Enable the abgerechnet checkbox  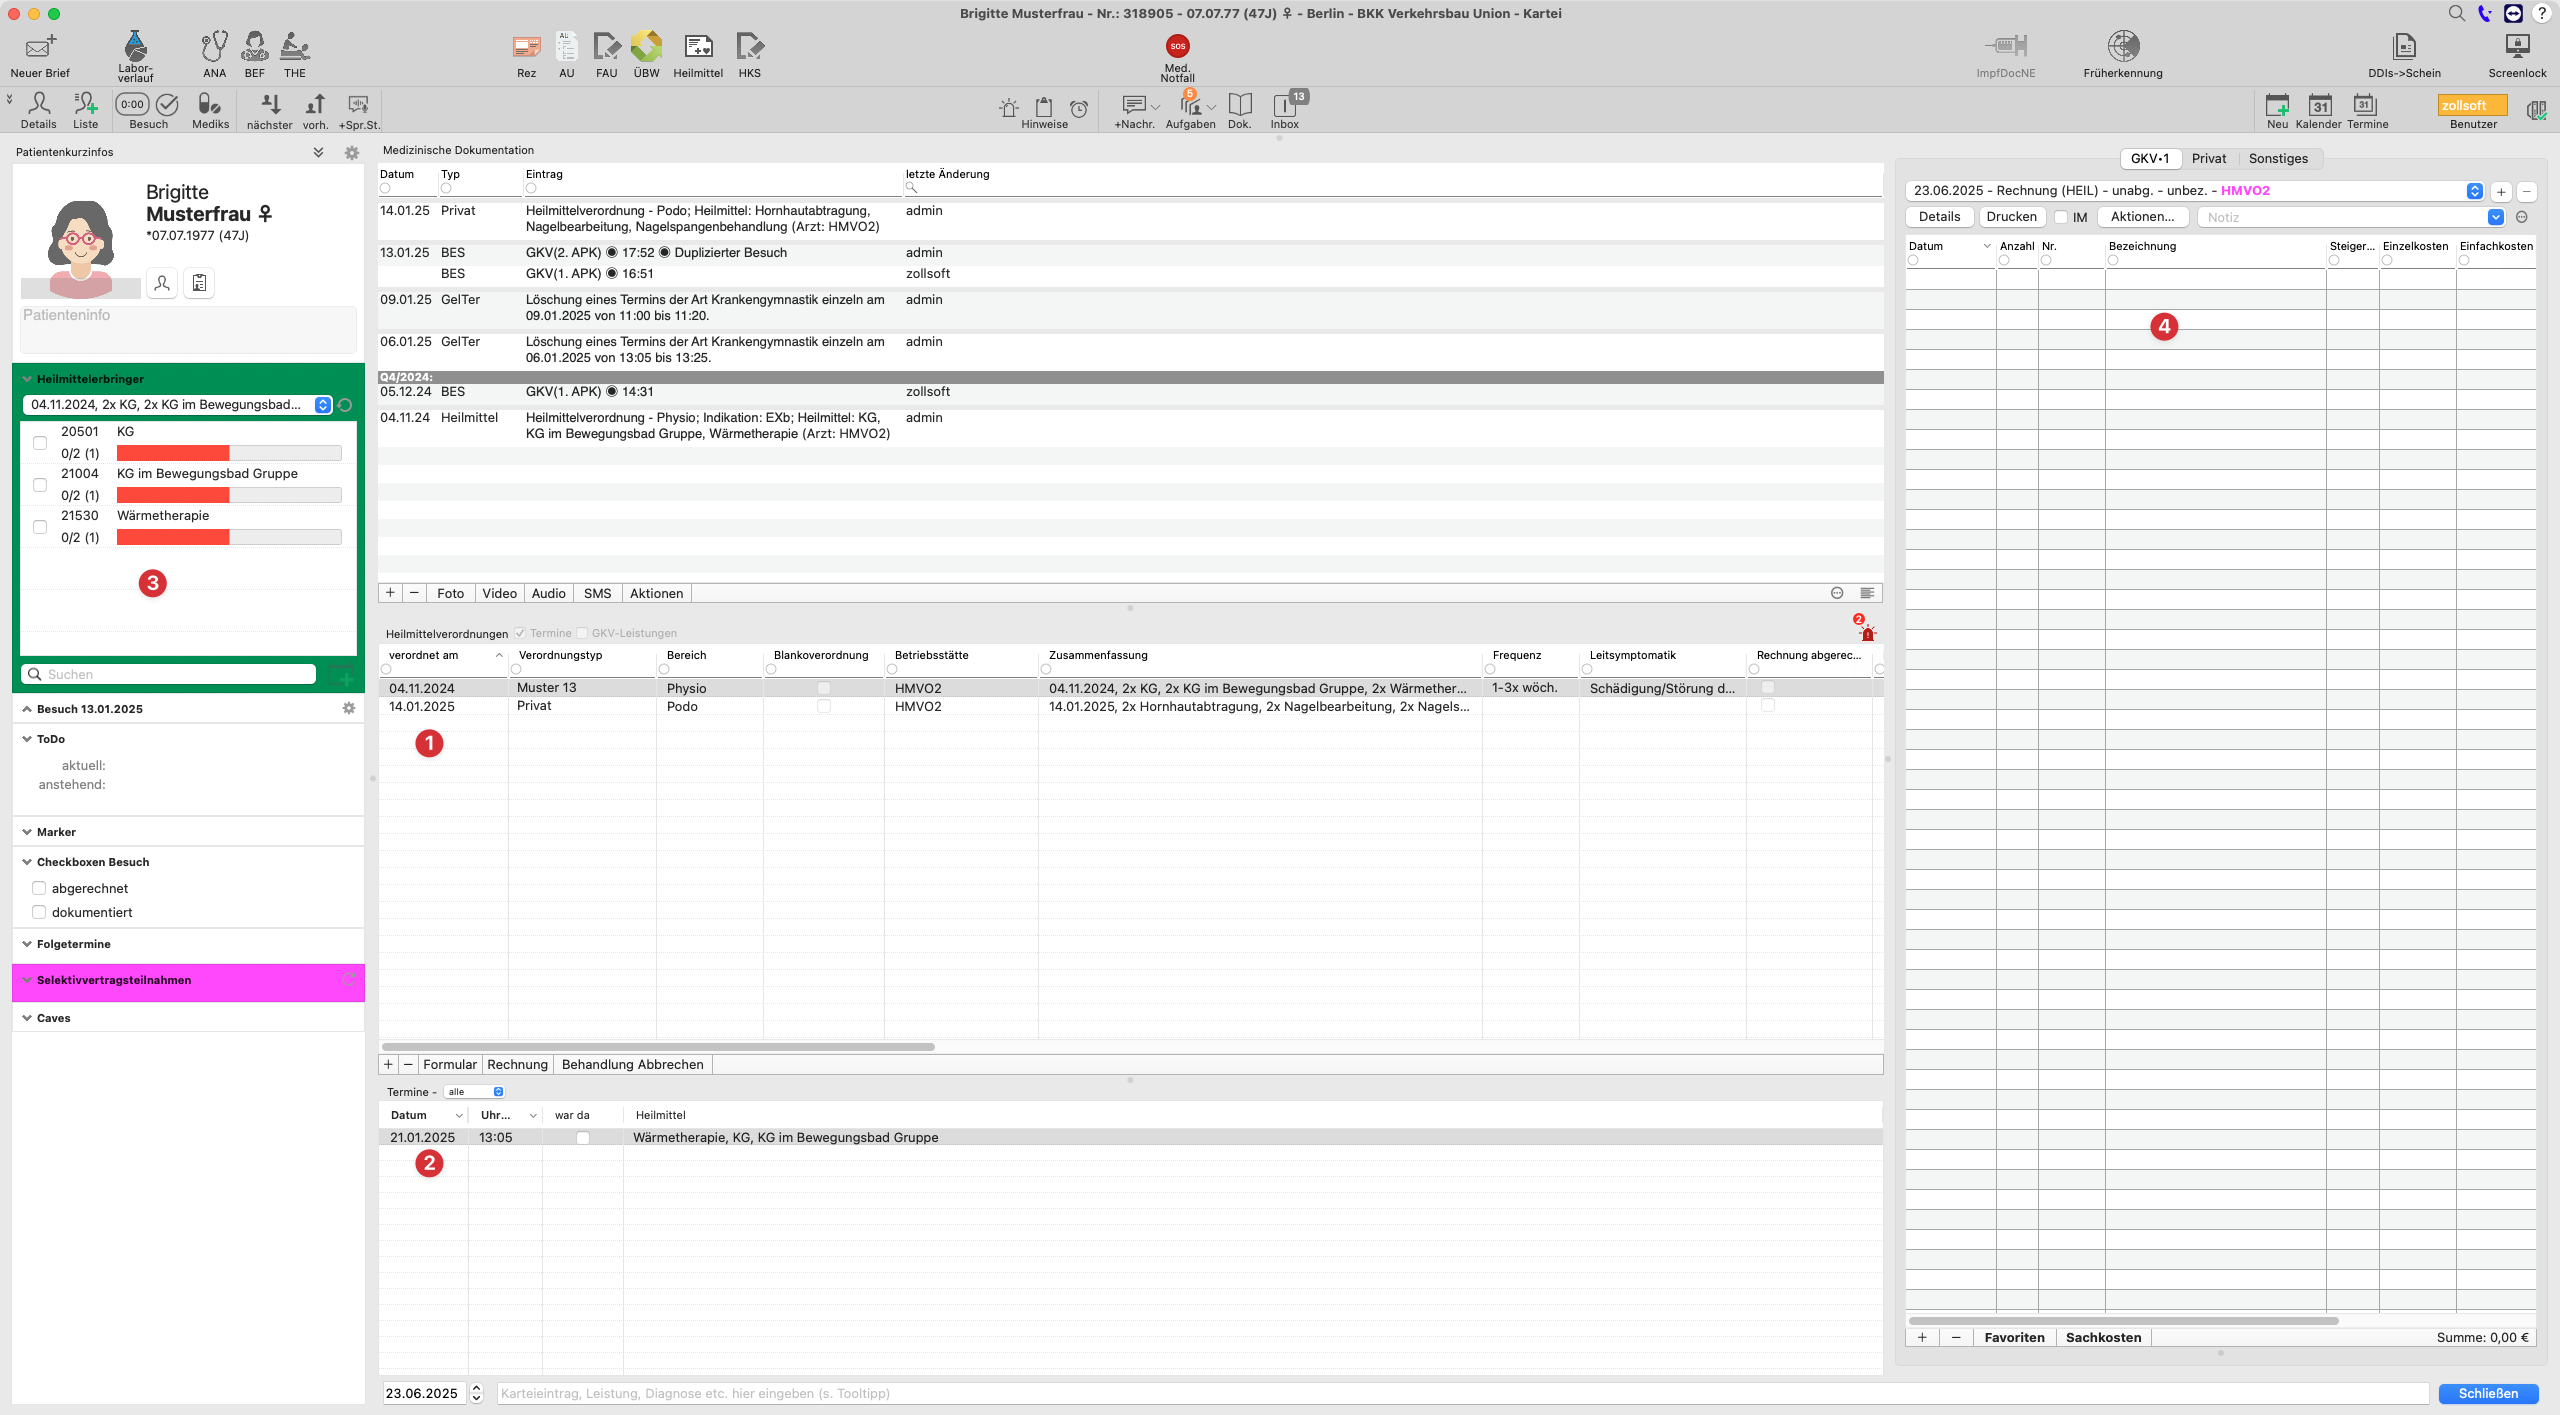(39, 888)
